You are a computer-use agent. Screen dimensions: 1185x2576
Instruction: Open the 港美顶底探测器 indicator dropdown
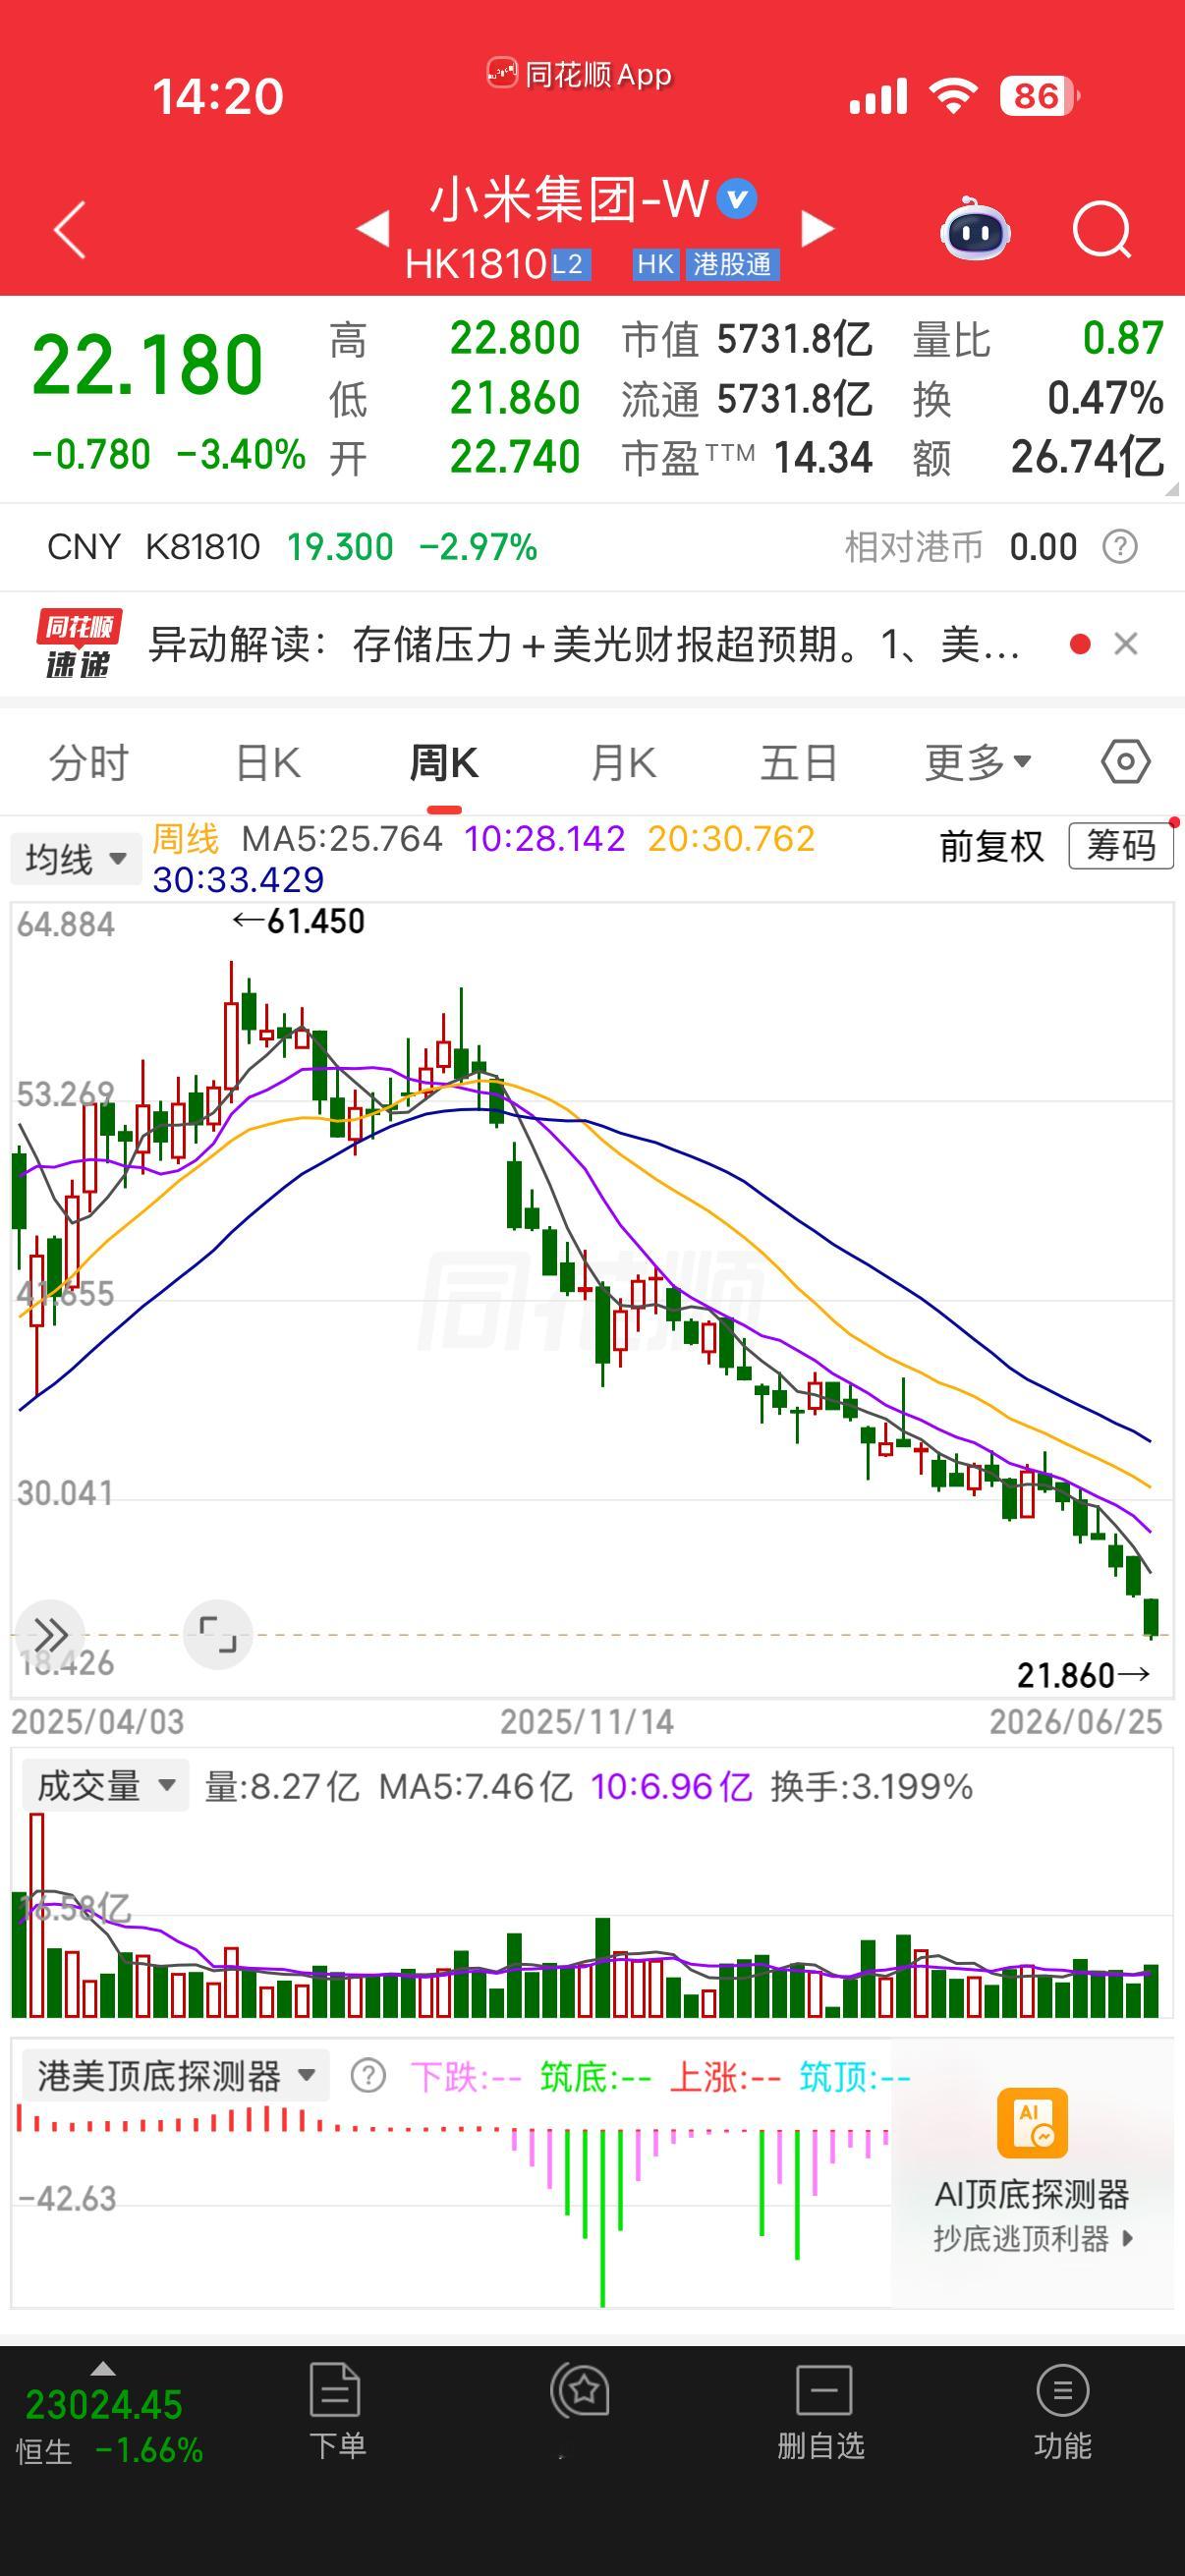[176, 2077]
